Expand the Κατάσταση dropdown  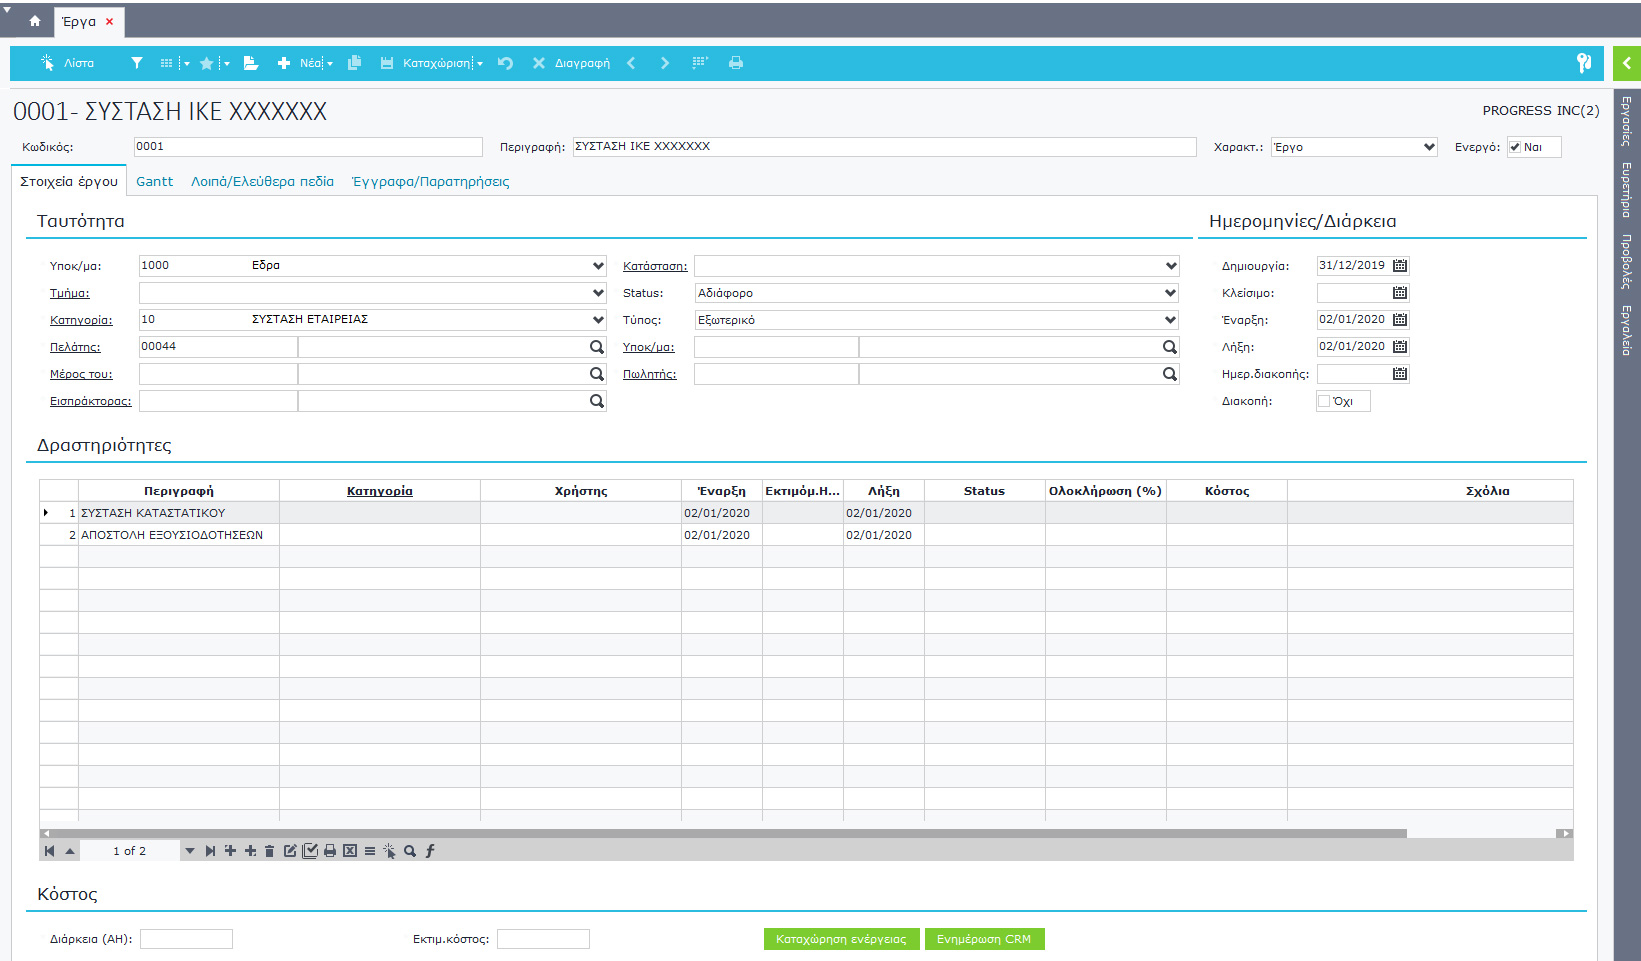click(1171, 266)
